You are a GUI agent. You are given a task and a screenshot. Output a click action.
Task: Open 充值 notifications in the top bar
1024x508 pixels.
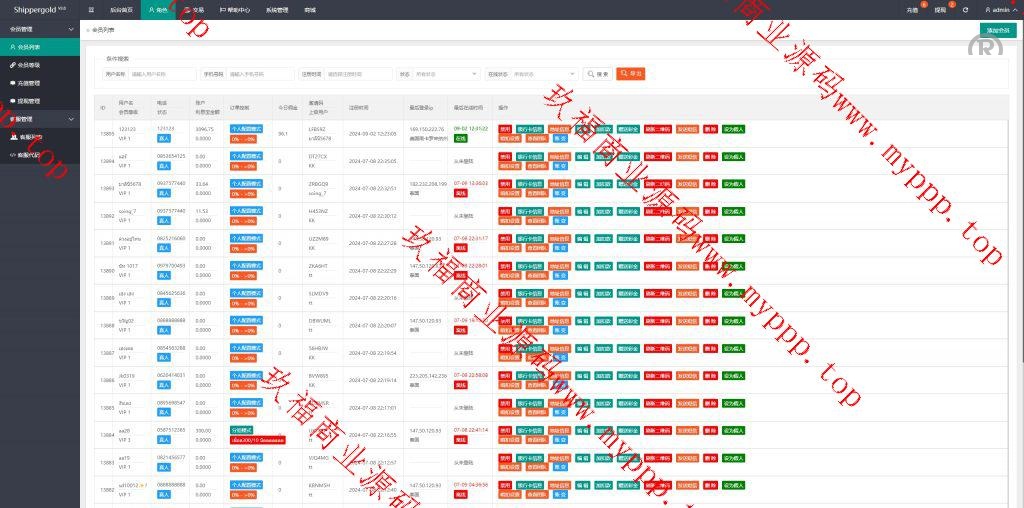(x=912, y=9)
